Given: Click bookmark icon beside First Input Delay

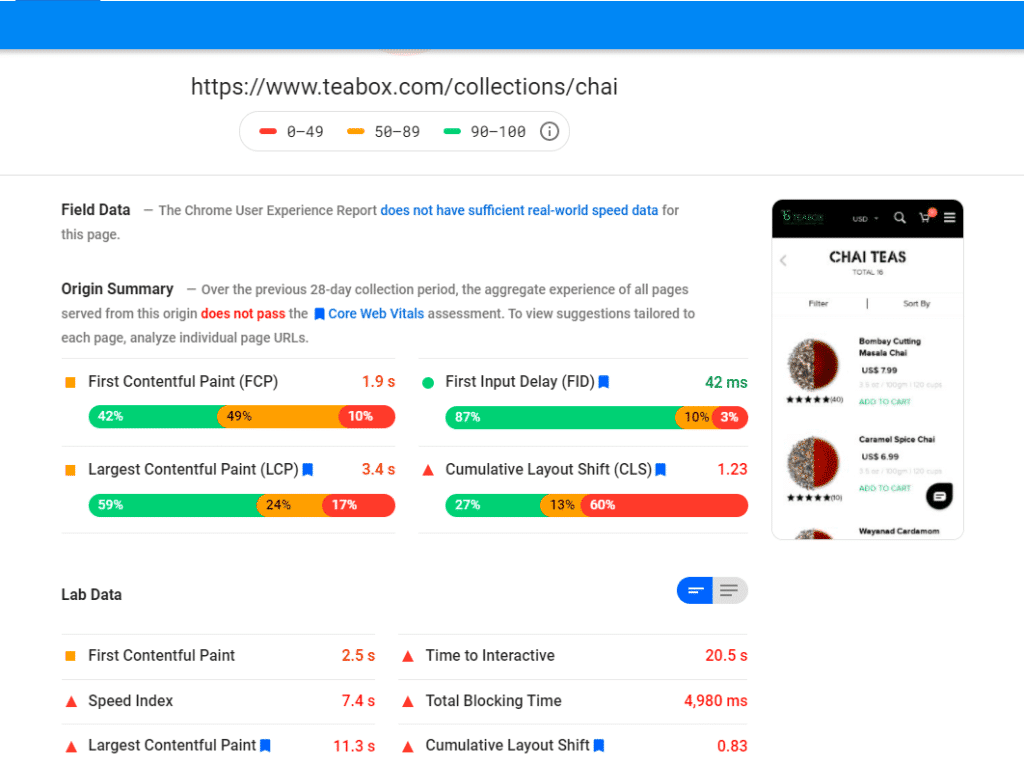Looking at the screenshot, I should (604, 382).
